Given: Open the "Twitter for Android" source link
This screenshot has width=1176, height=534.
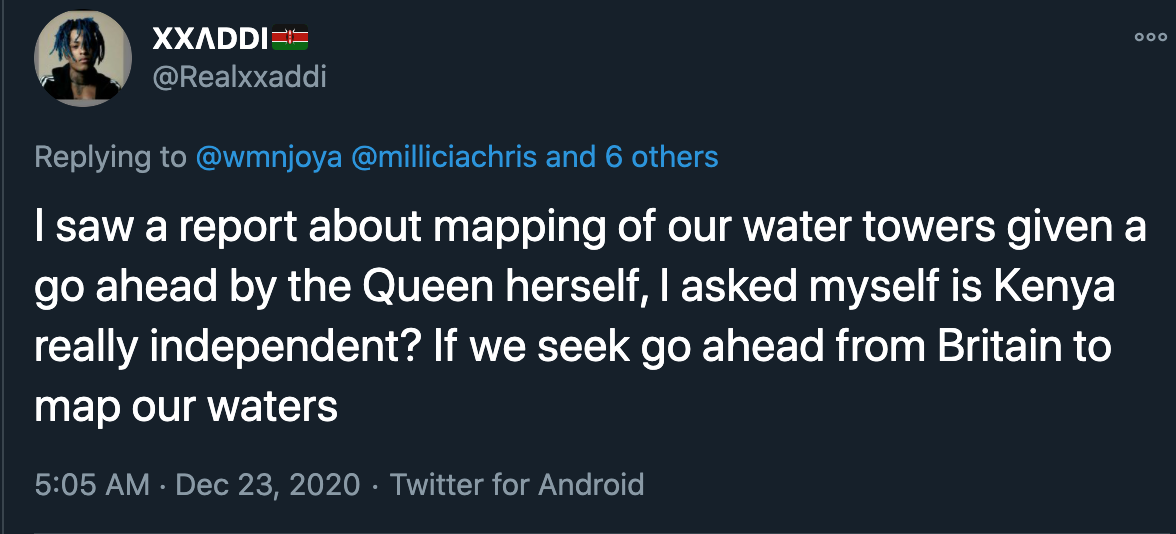Looking at the screenshot, I should pos(517,485).
